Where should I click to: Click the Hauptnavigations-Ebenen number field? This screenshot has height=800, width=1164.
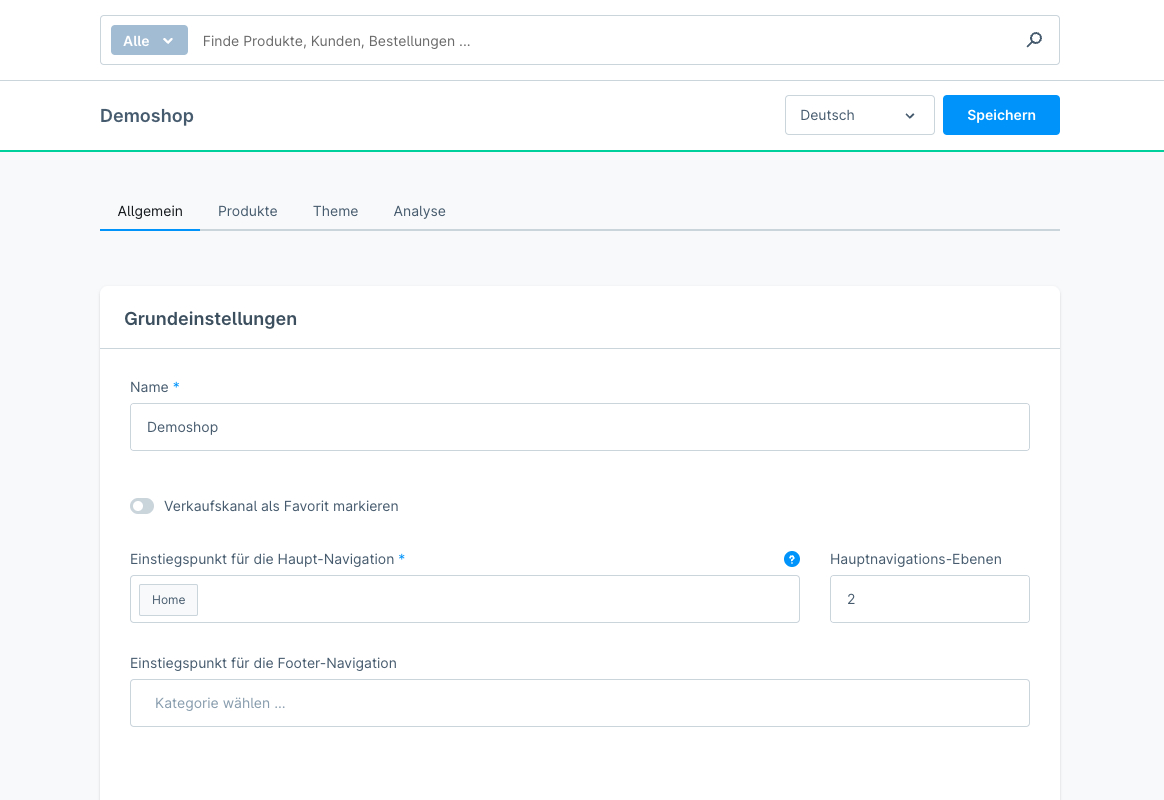point(929,599)
